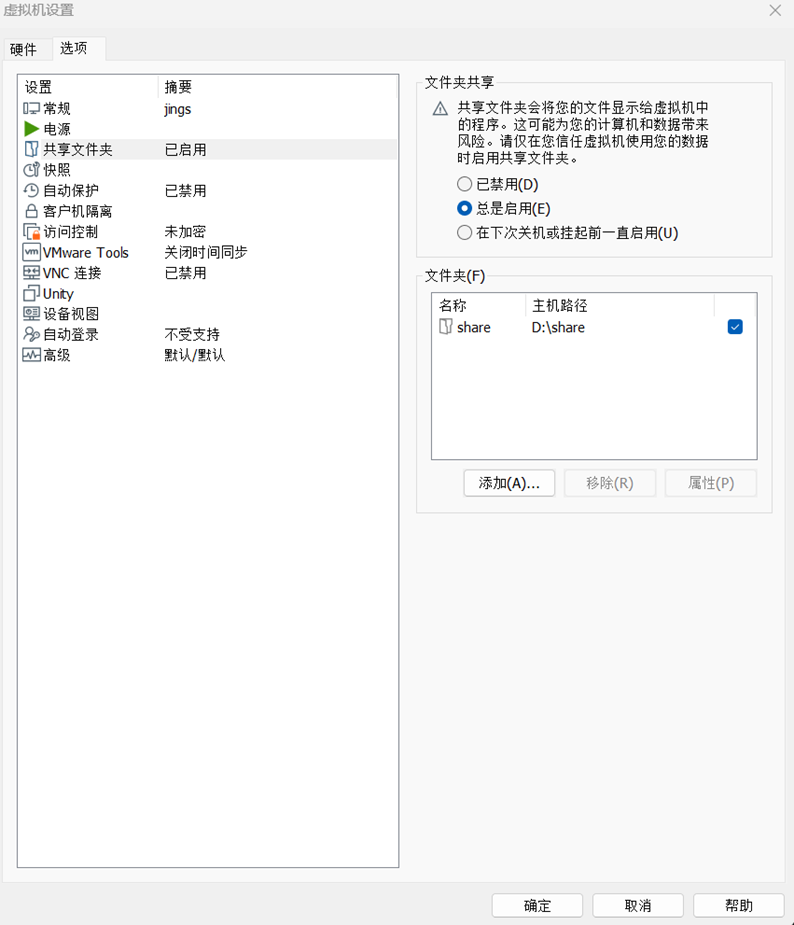Select the 客户机隔离 lock icon
Screen dimensions: 794x925
tap(31, 211)
